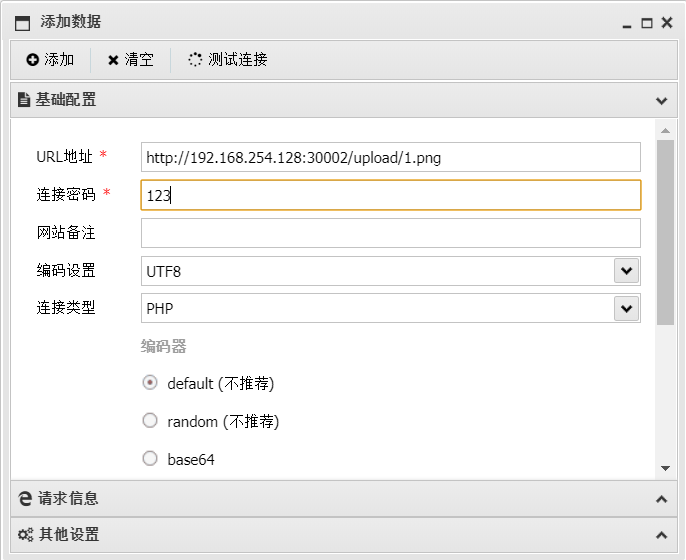Select the random (不推荐) encoder radio

click(x=150, y=420)
